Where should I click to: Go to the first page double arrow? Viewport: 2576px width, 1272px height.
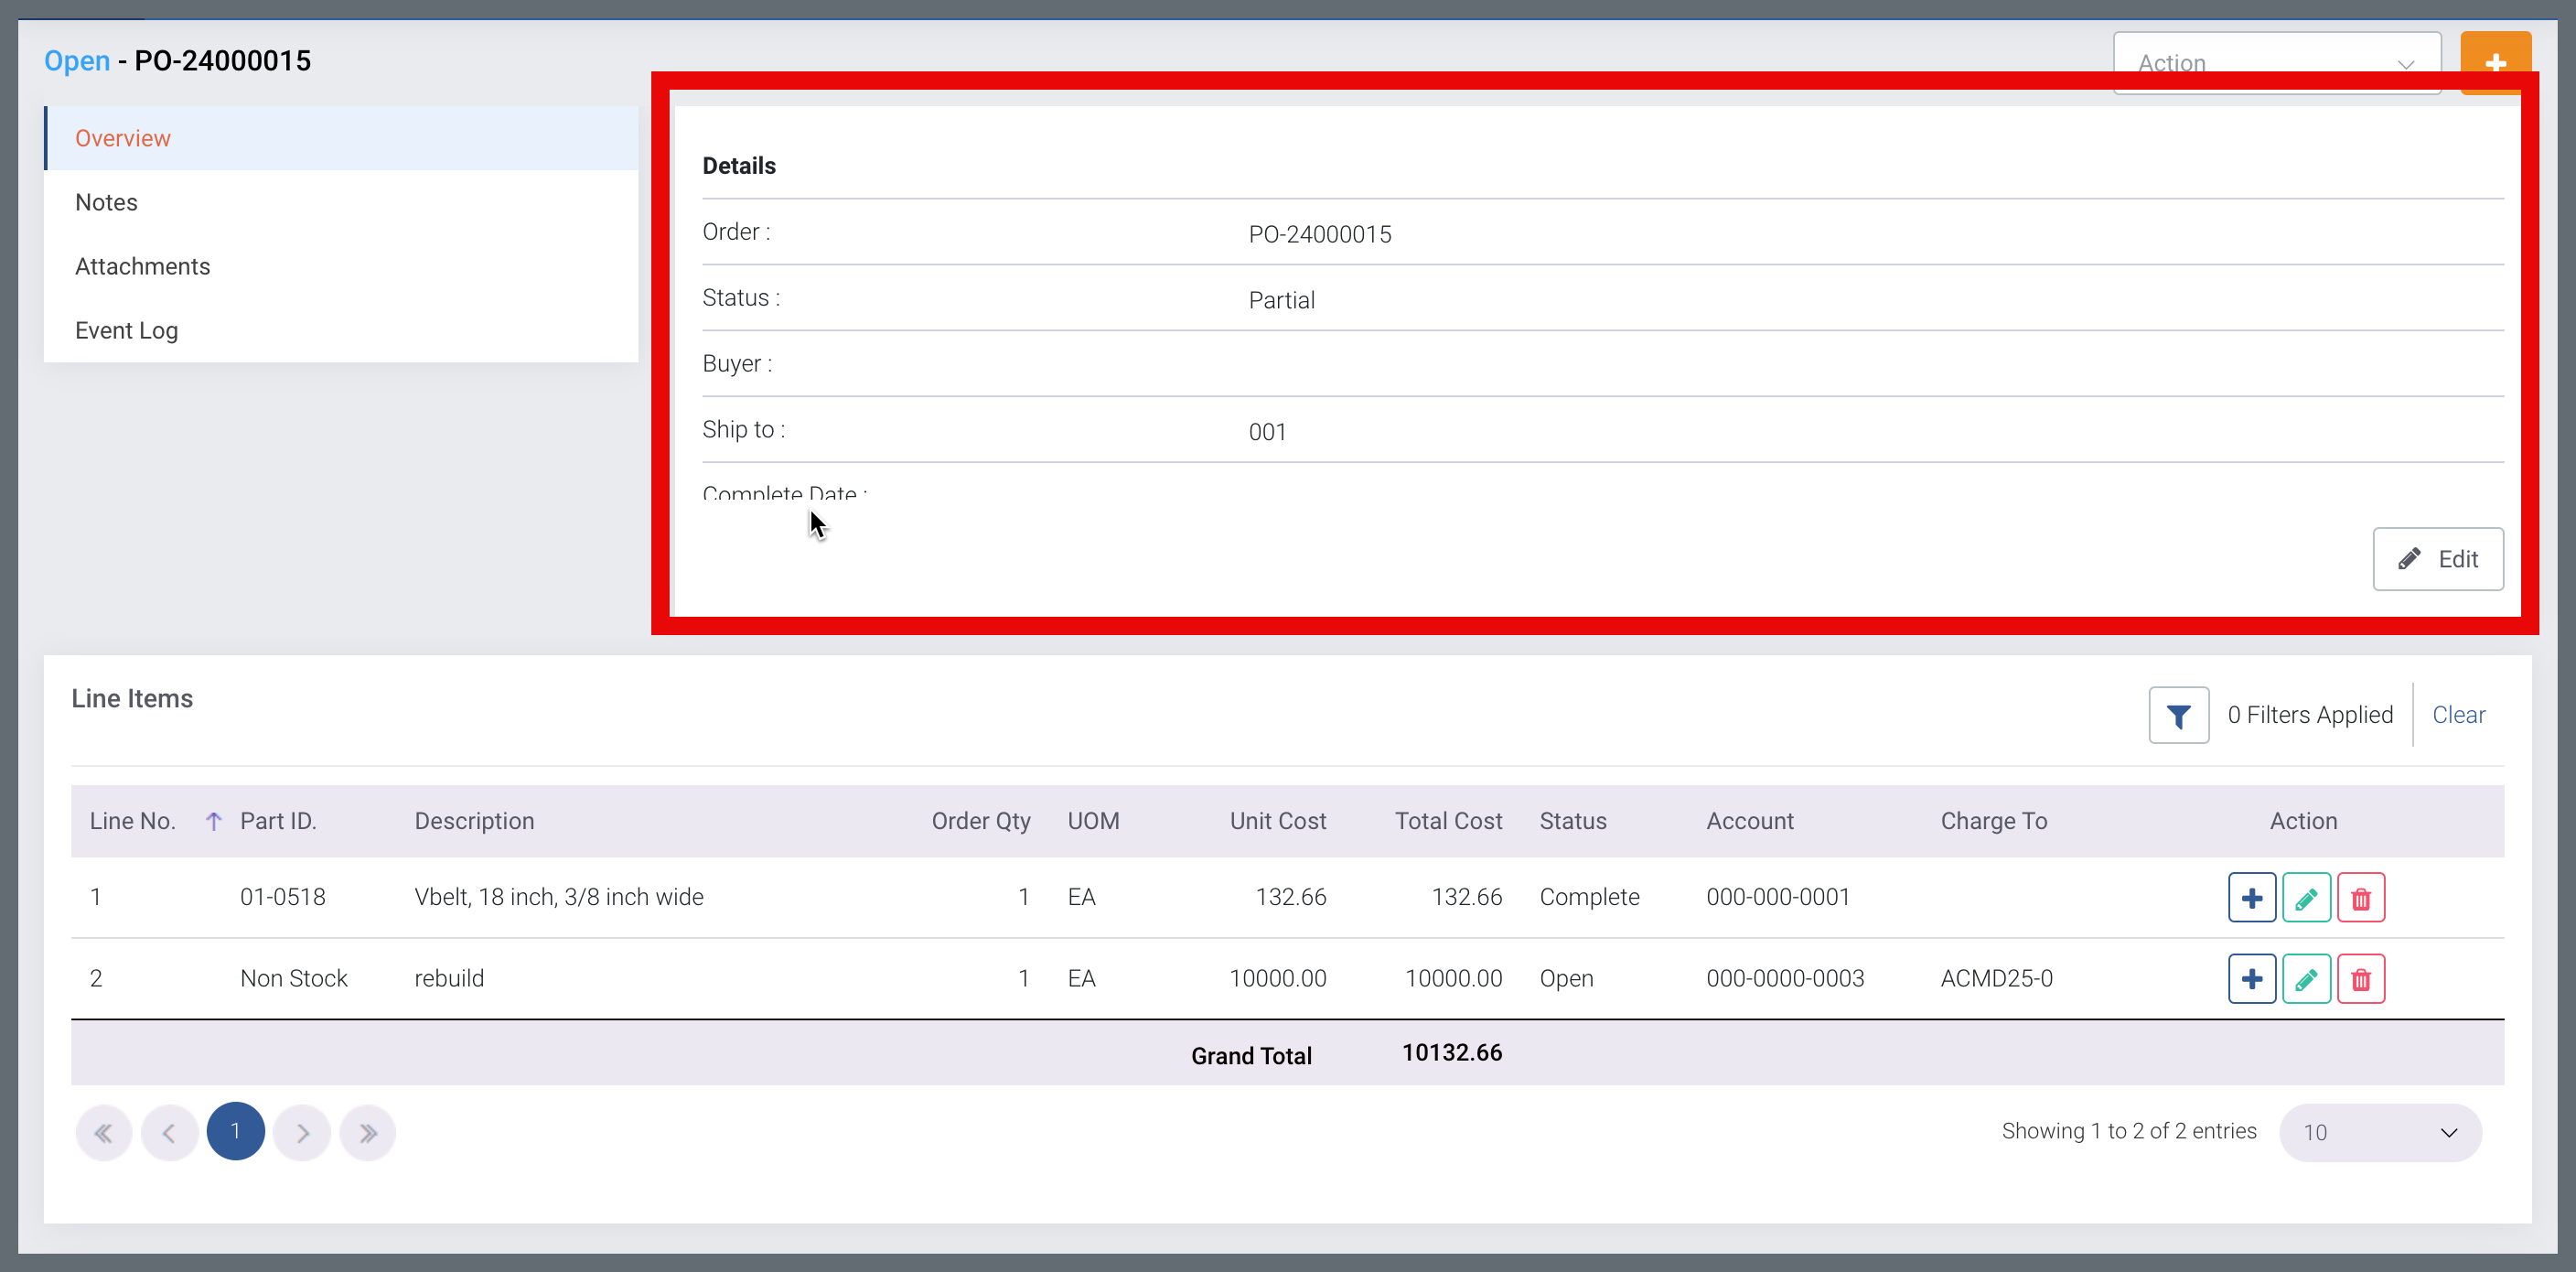pos(103,1132)
